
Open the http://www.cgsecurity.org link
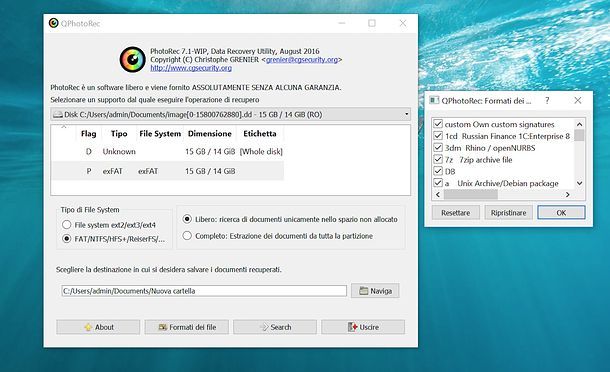191,68
